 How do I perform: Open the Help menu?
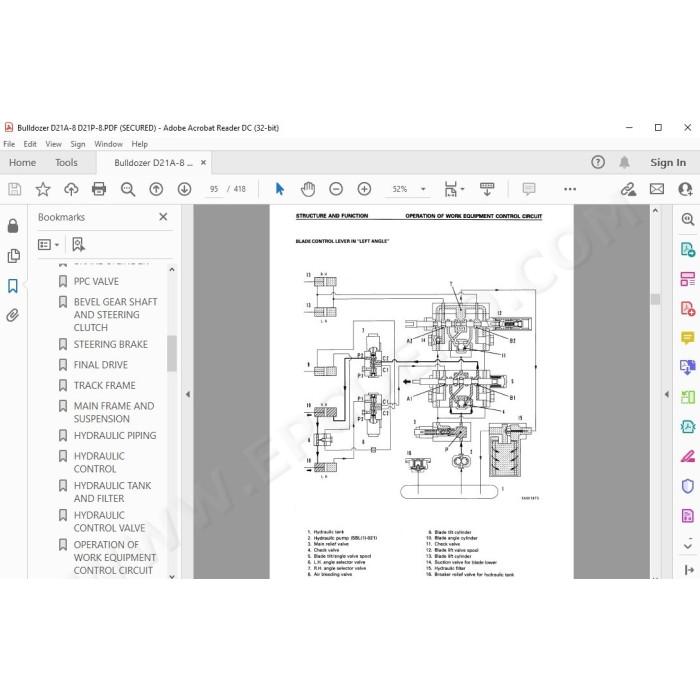tap(139, 144)
